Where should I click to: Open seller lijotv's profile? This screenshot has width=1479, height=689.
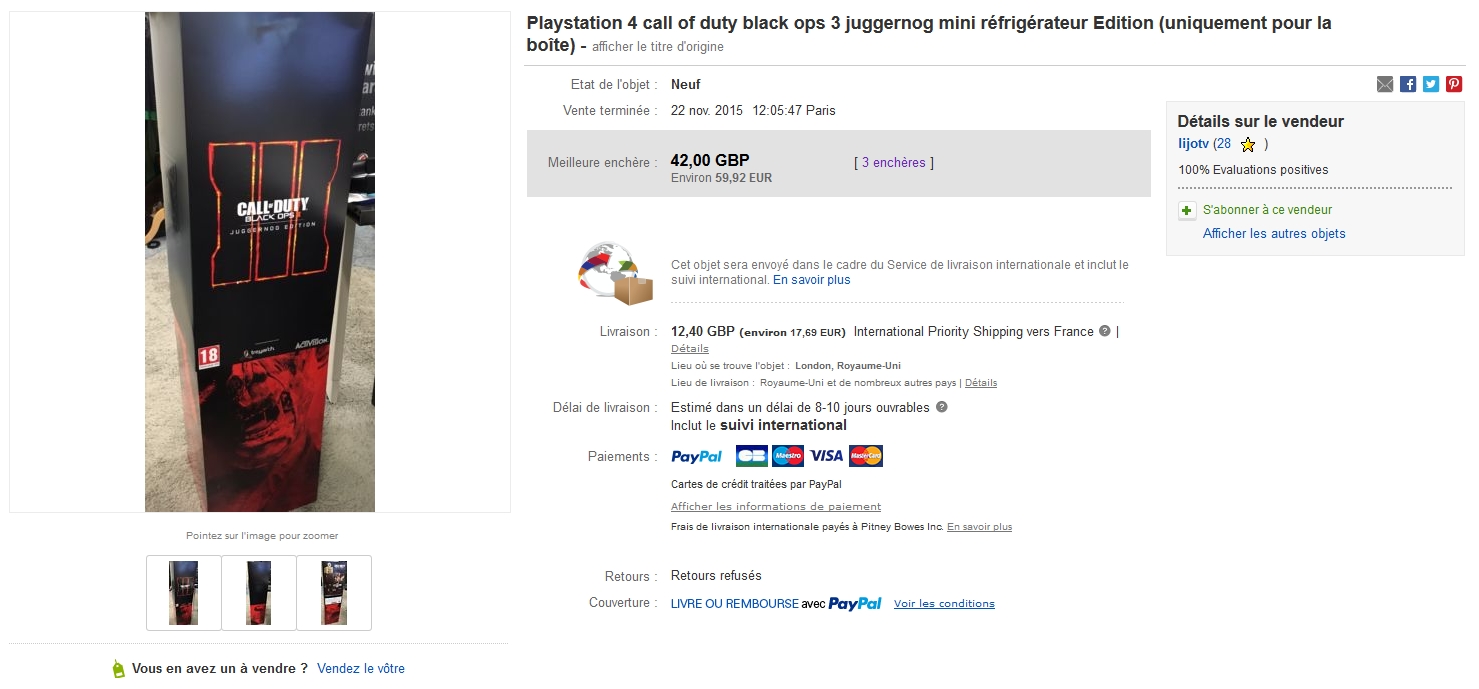click(1193, 144)
